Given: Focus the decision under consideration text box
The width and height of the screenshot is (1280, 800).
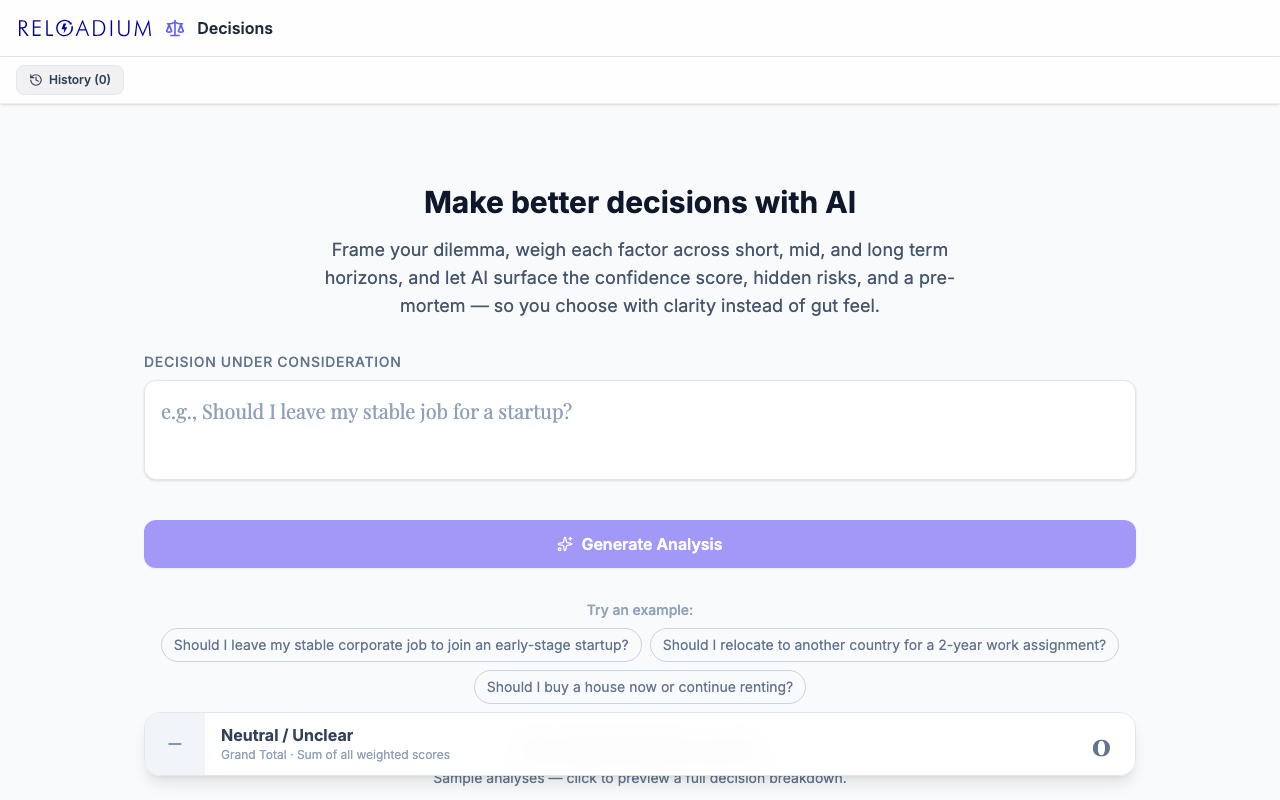Looking at the screenshot, I should [640, 430].
